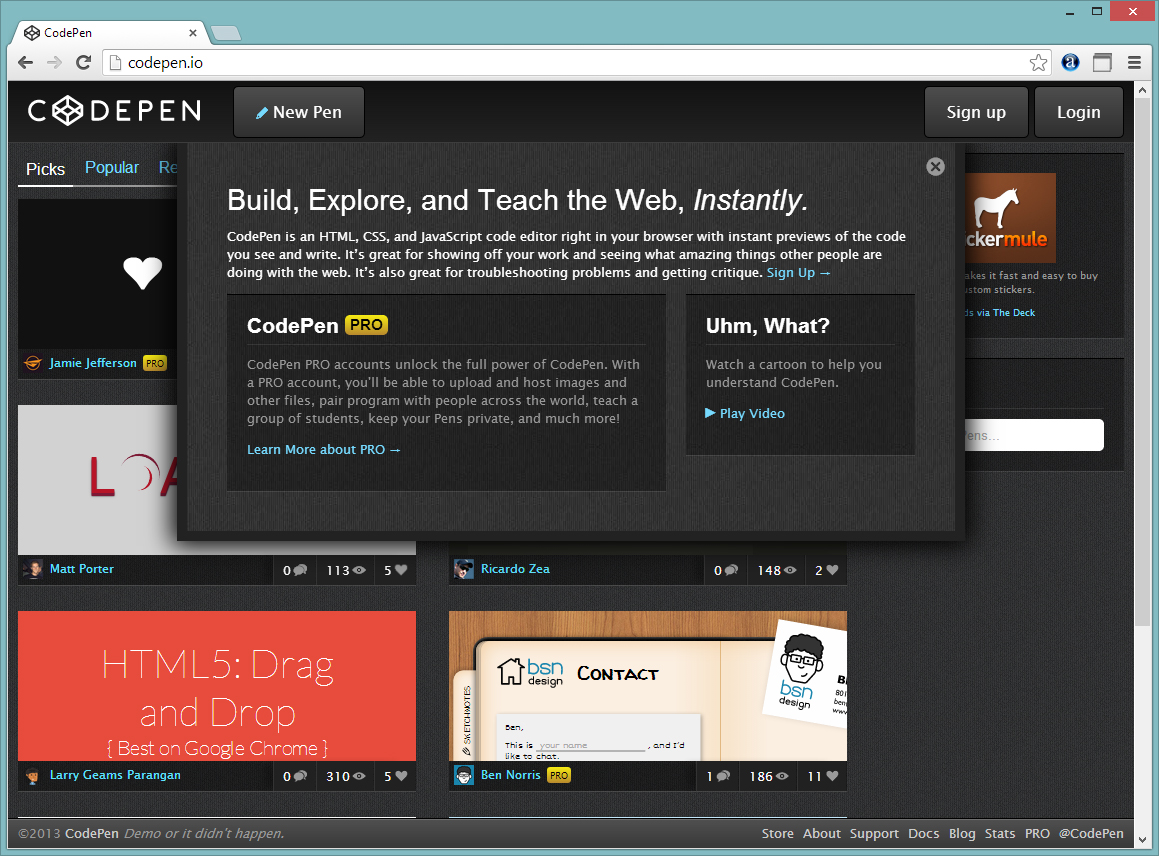Click Larry Geams Parangan's avatar
The image size is (1159, 856).
pyautogui.click(x=33, y=775)
